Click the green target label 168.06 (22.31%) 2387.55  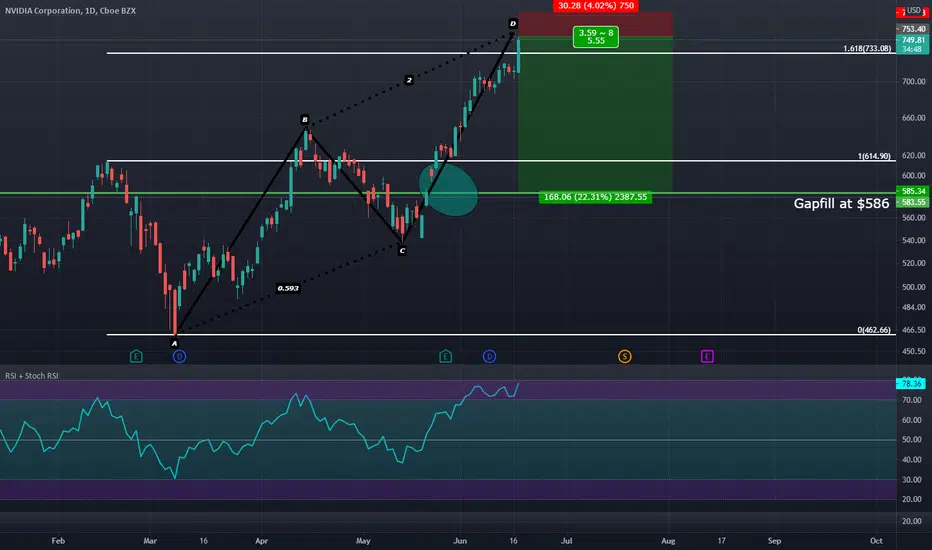595,197
